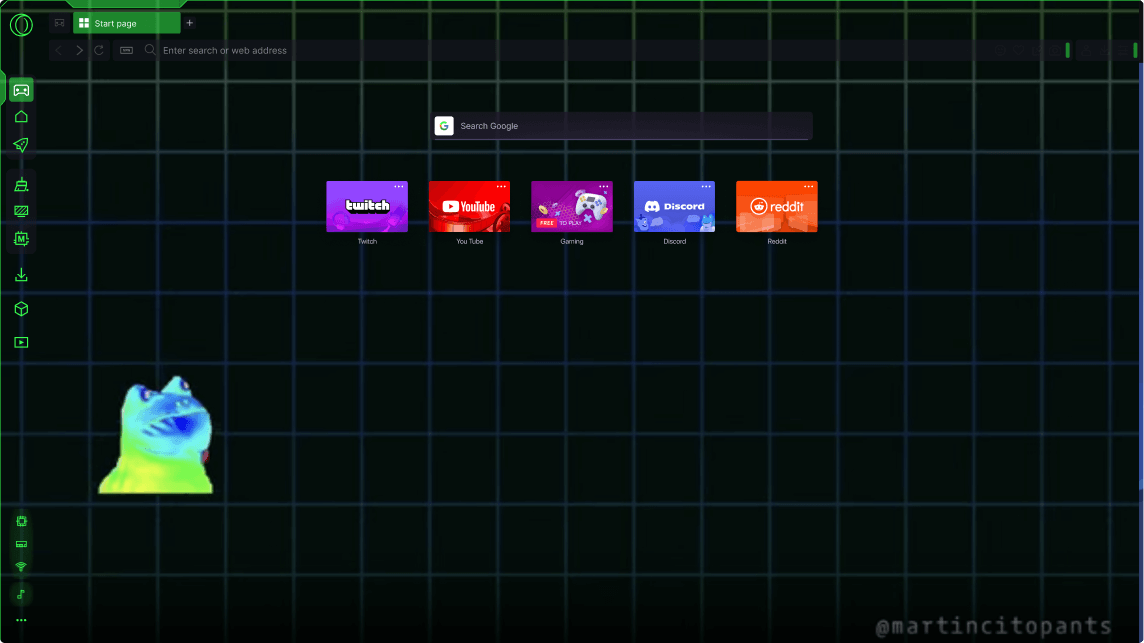Open the toolbar downloads arrow icon

coord(1105,50)
